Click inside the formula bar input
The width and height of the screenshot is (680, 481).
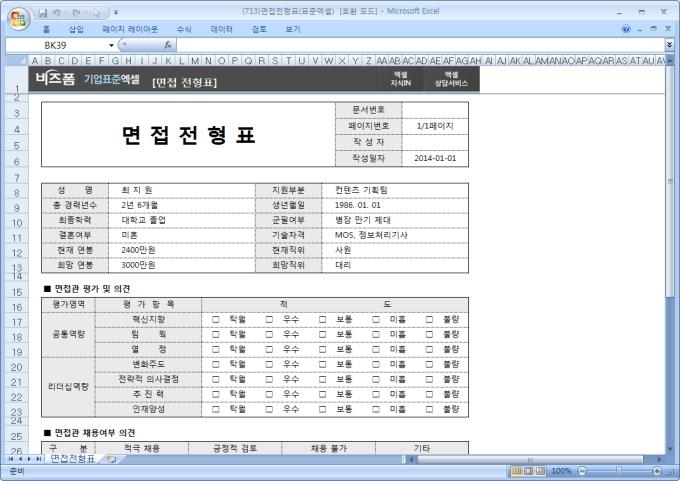[x=420, y=45]
